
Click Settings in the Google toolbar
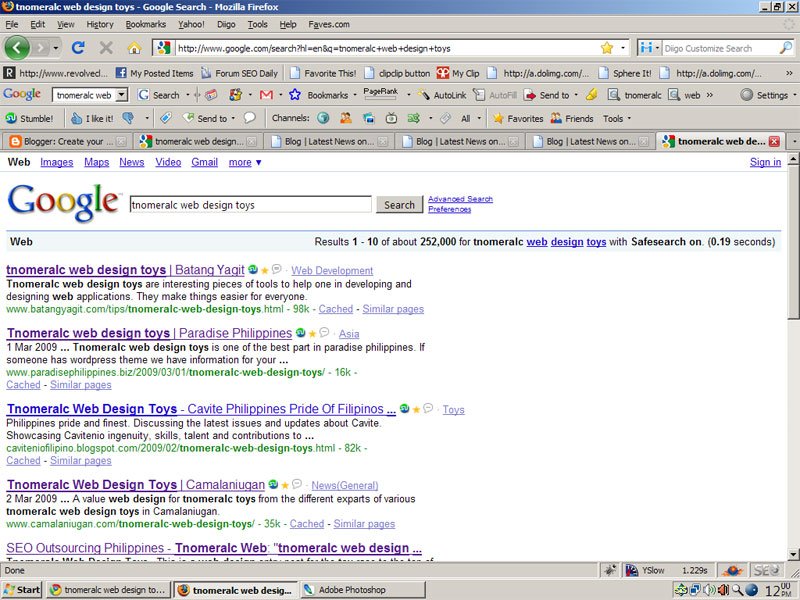[764, 95]
